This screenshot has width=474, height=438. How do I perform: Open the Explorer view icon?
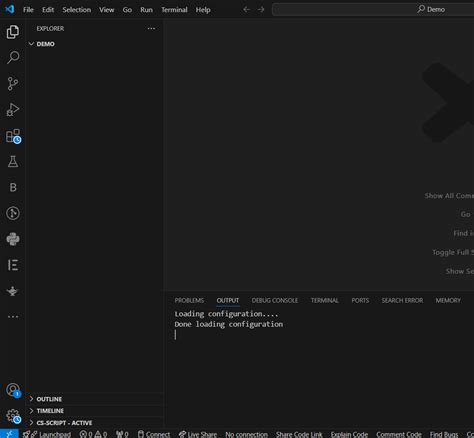[13, 32]
